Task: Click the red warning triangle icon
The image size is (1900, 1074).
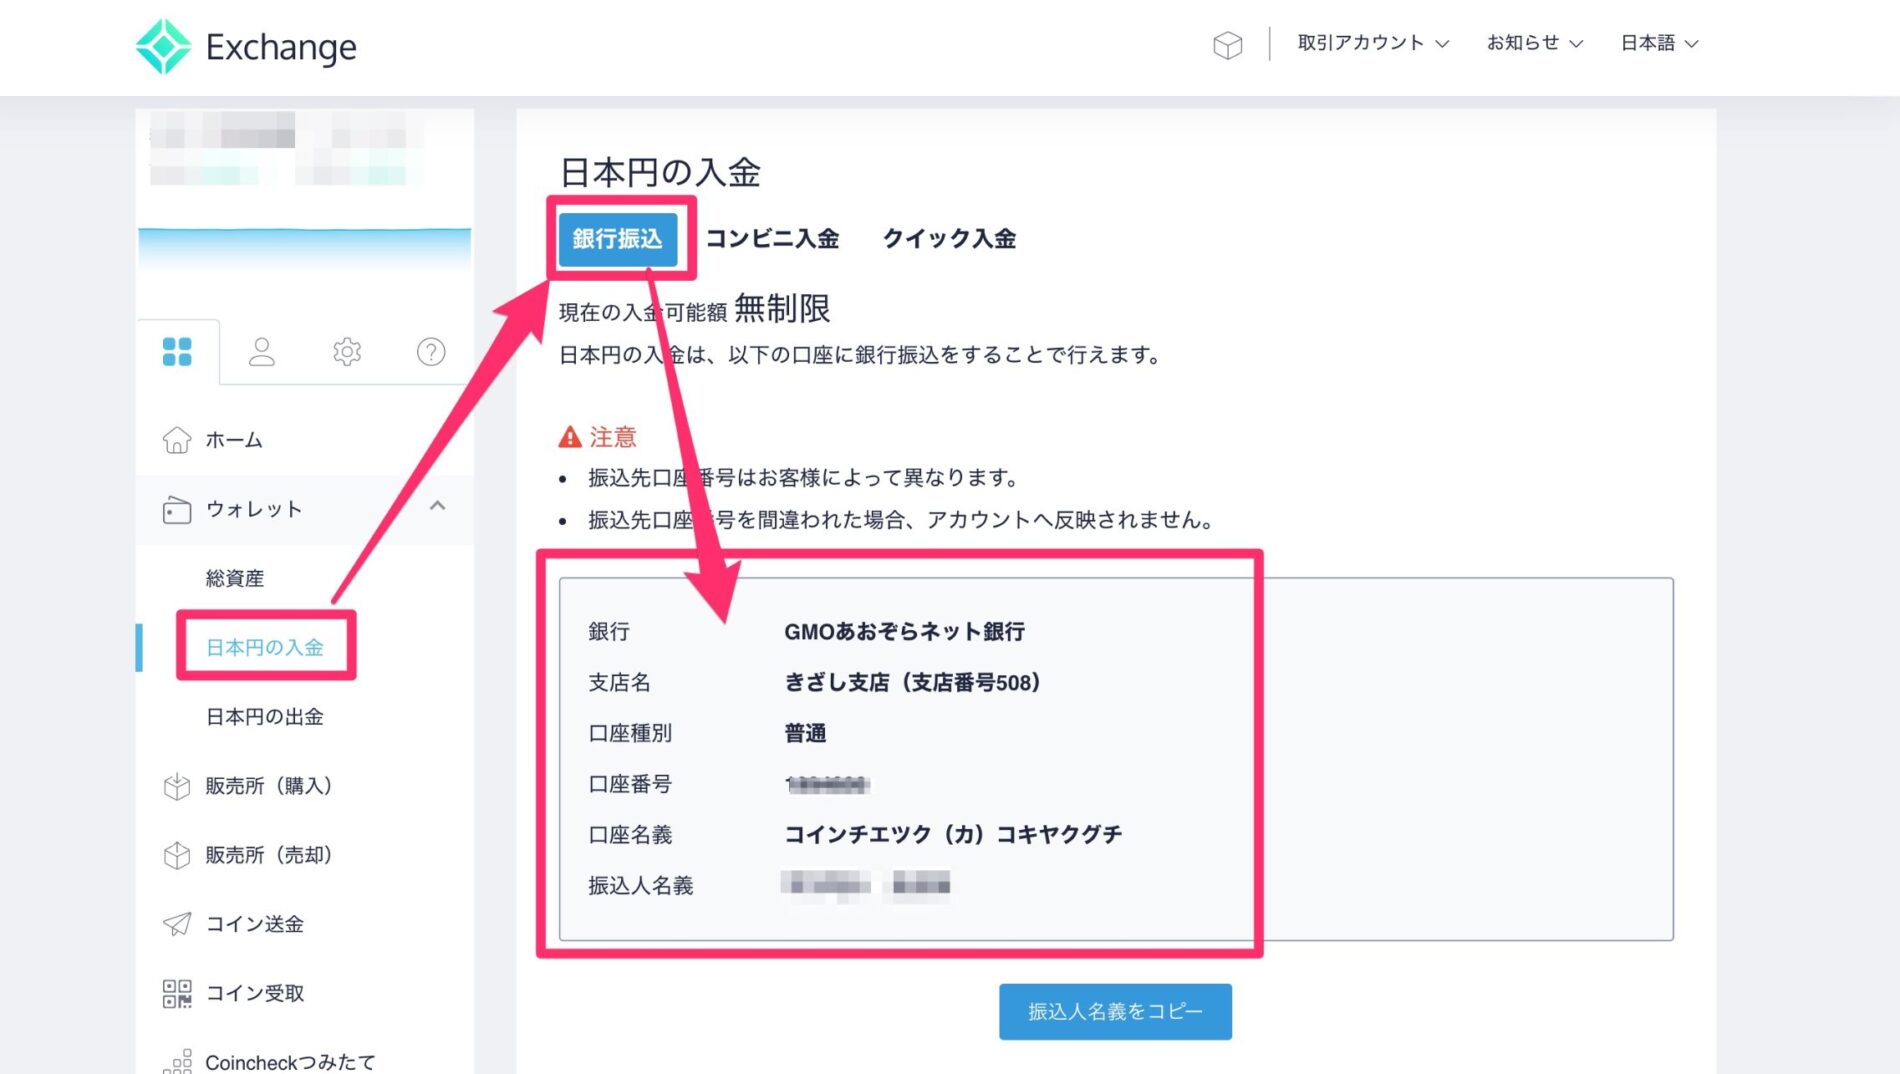Action: tap(570, 437)
